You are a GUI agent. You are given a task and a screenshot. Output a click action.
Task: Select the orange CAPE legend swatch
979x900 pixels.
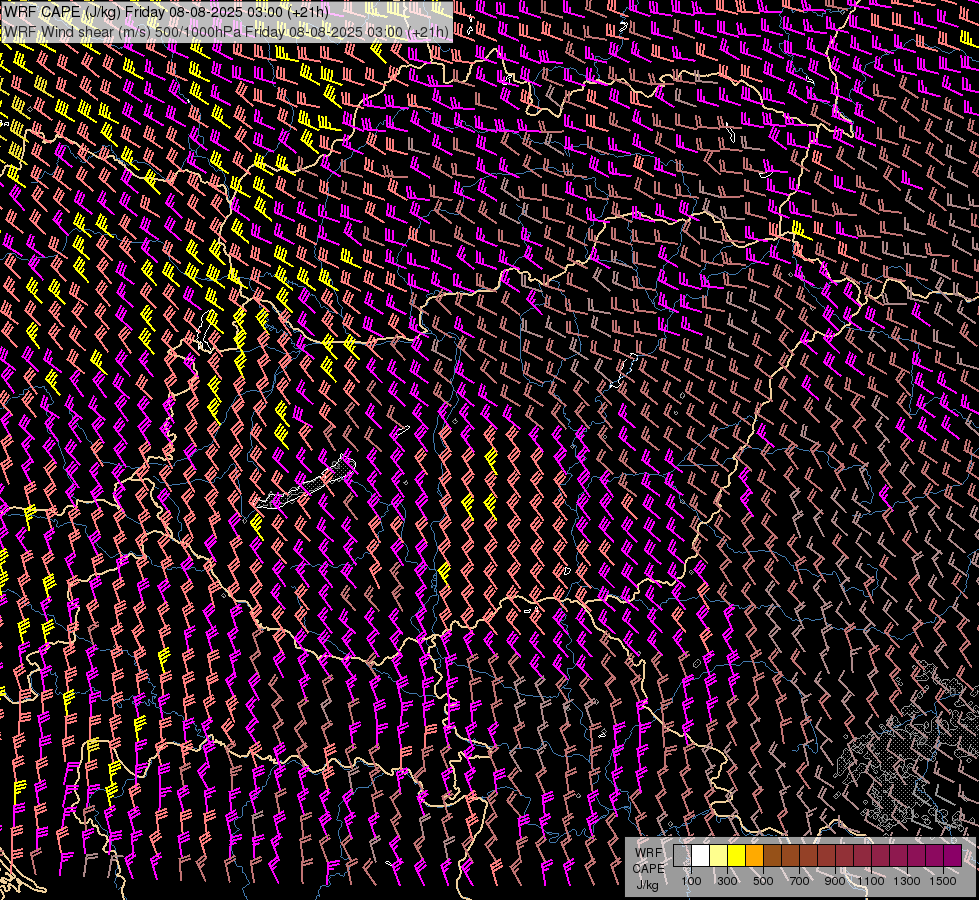click(754, 856)
